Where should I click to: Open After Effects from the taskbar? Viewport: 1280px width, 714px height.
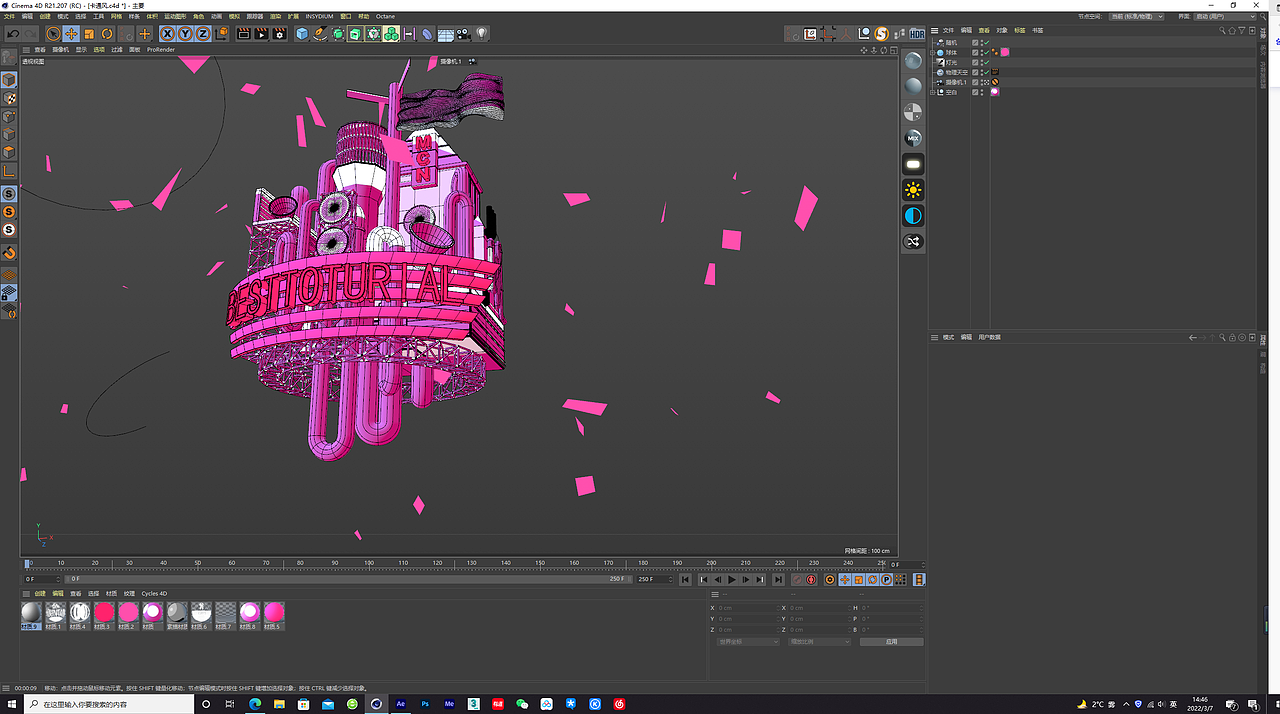coord(401,704)
